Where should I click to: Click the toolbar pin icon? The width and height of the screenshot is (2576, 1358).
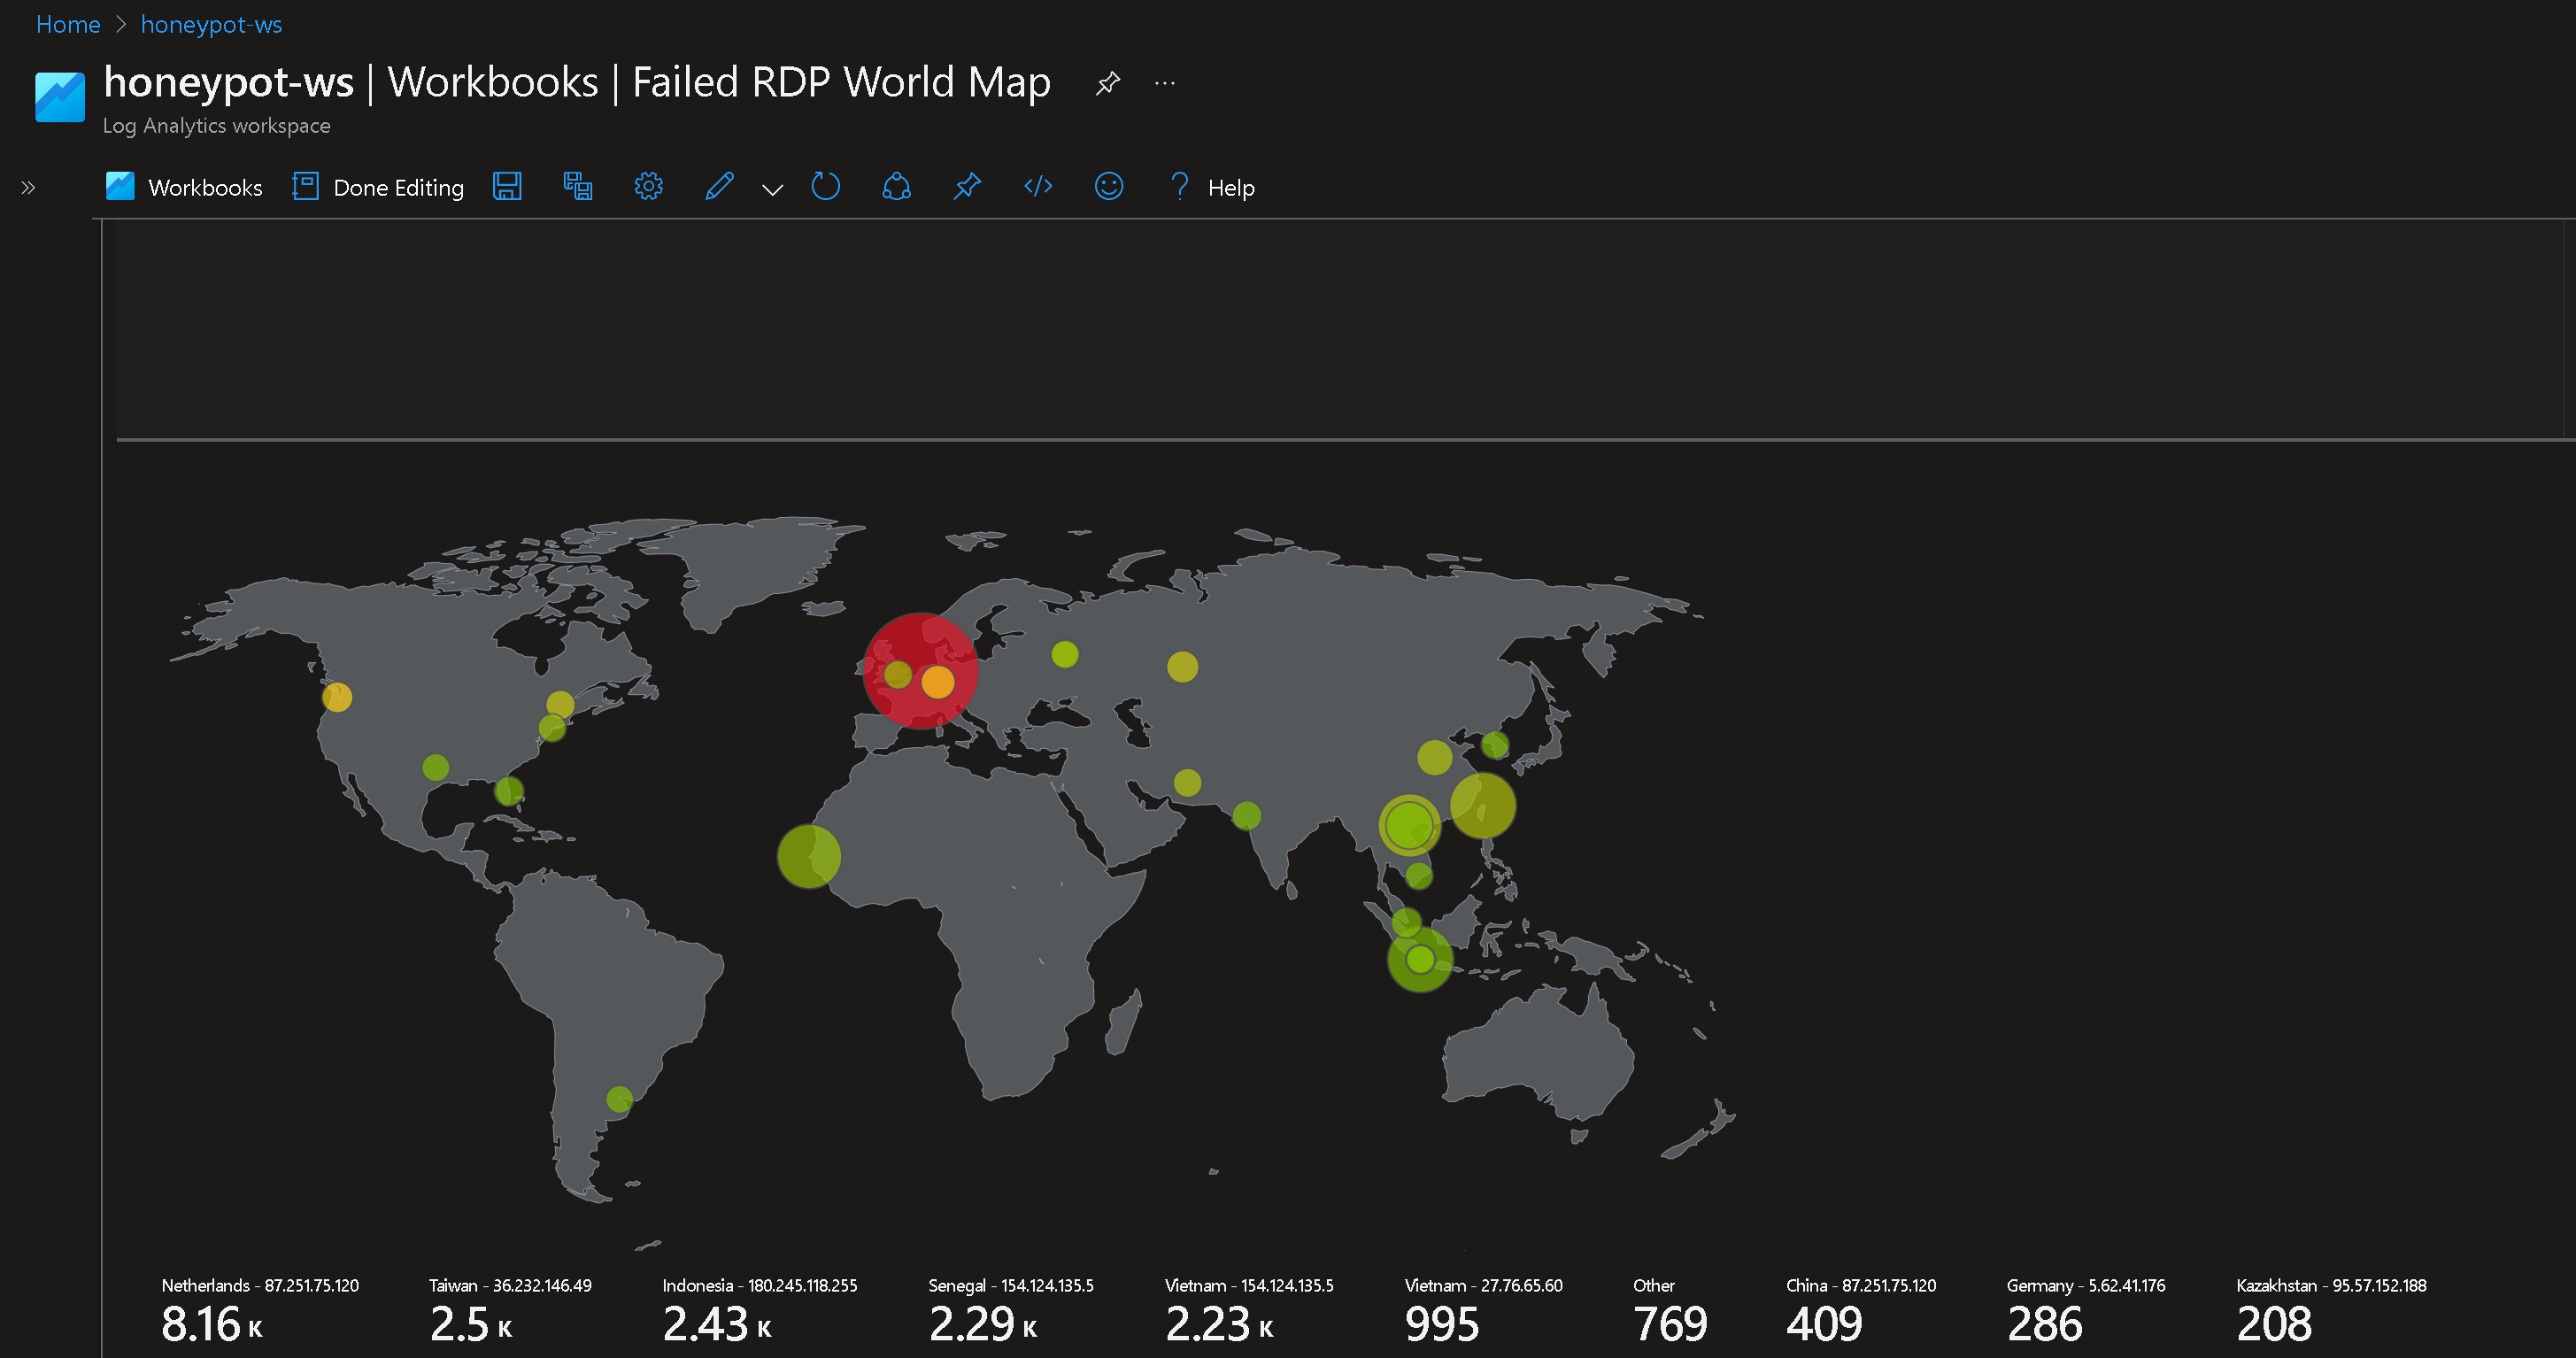click(x=967, y=186)
